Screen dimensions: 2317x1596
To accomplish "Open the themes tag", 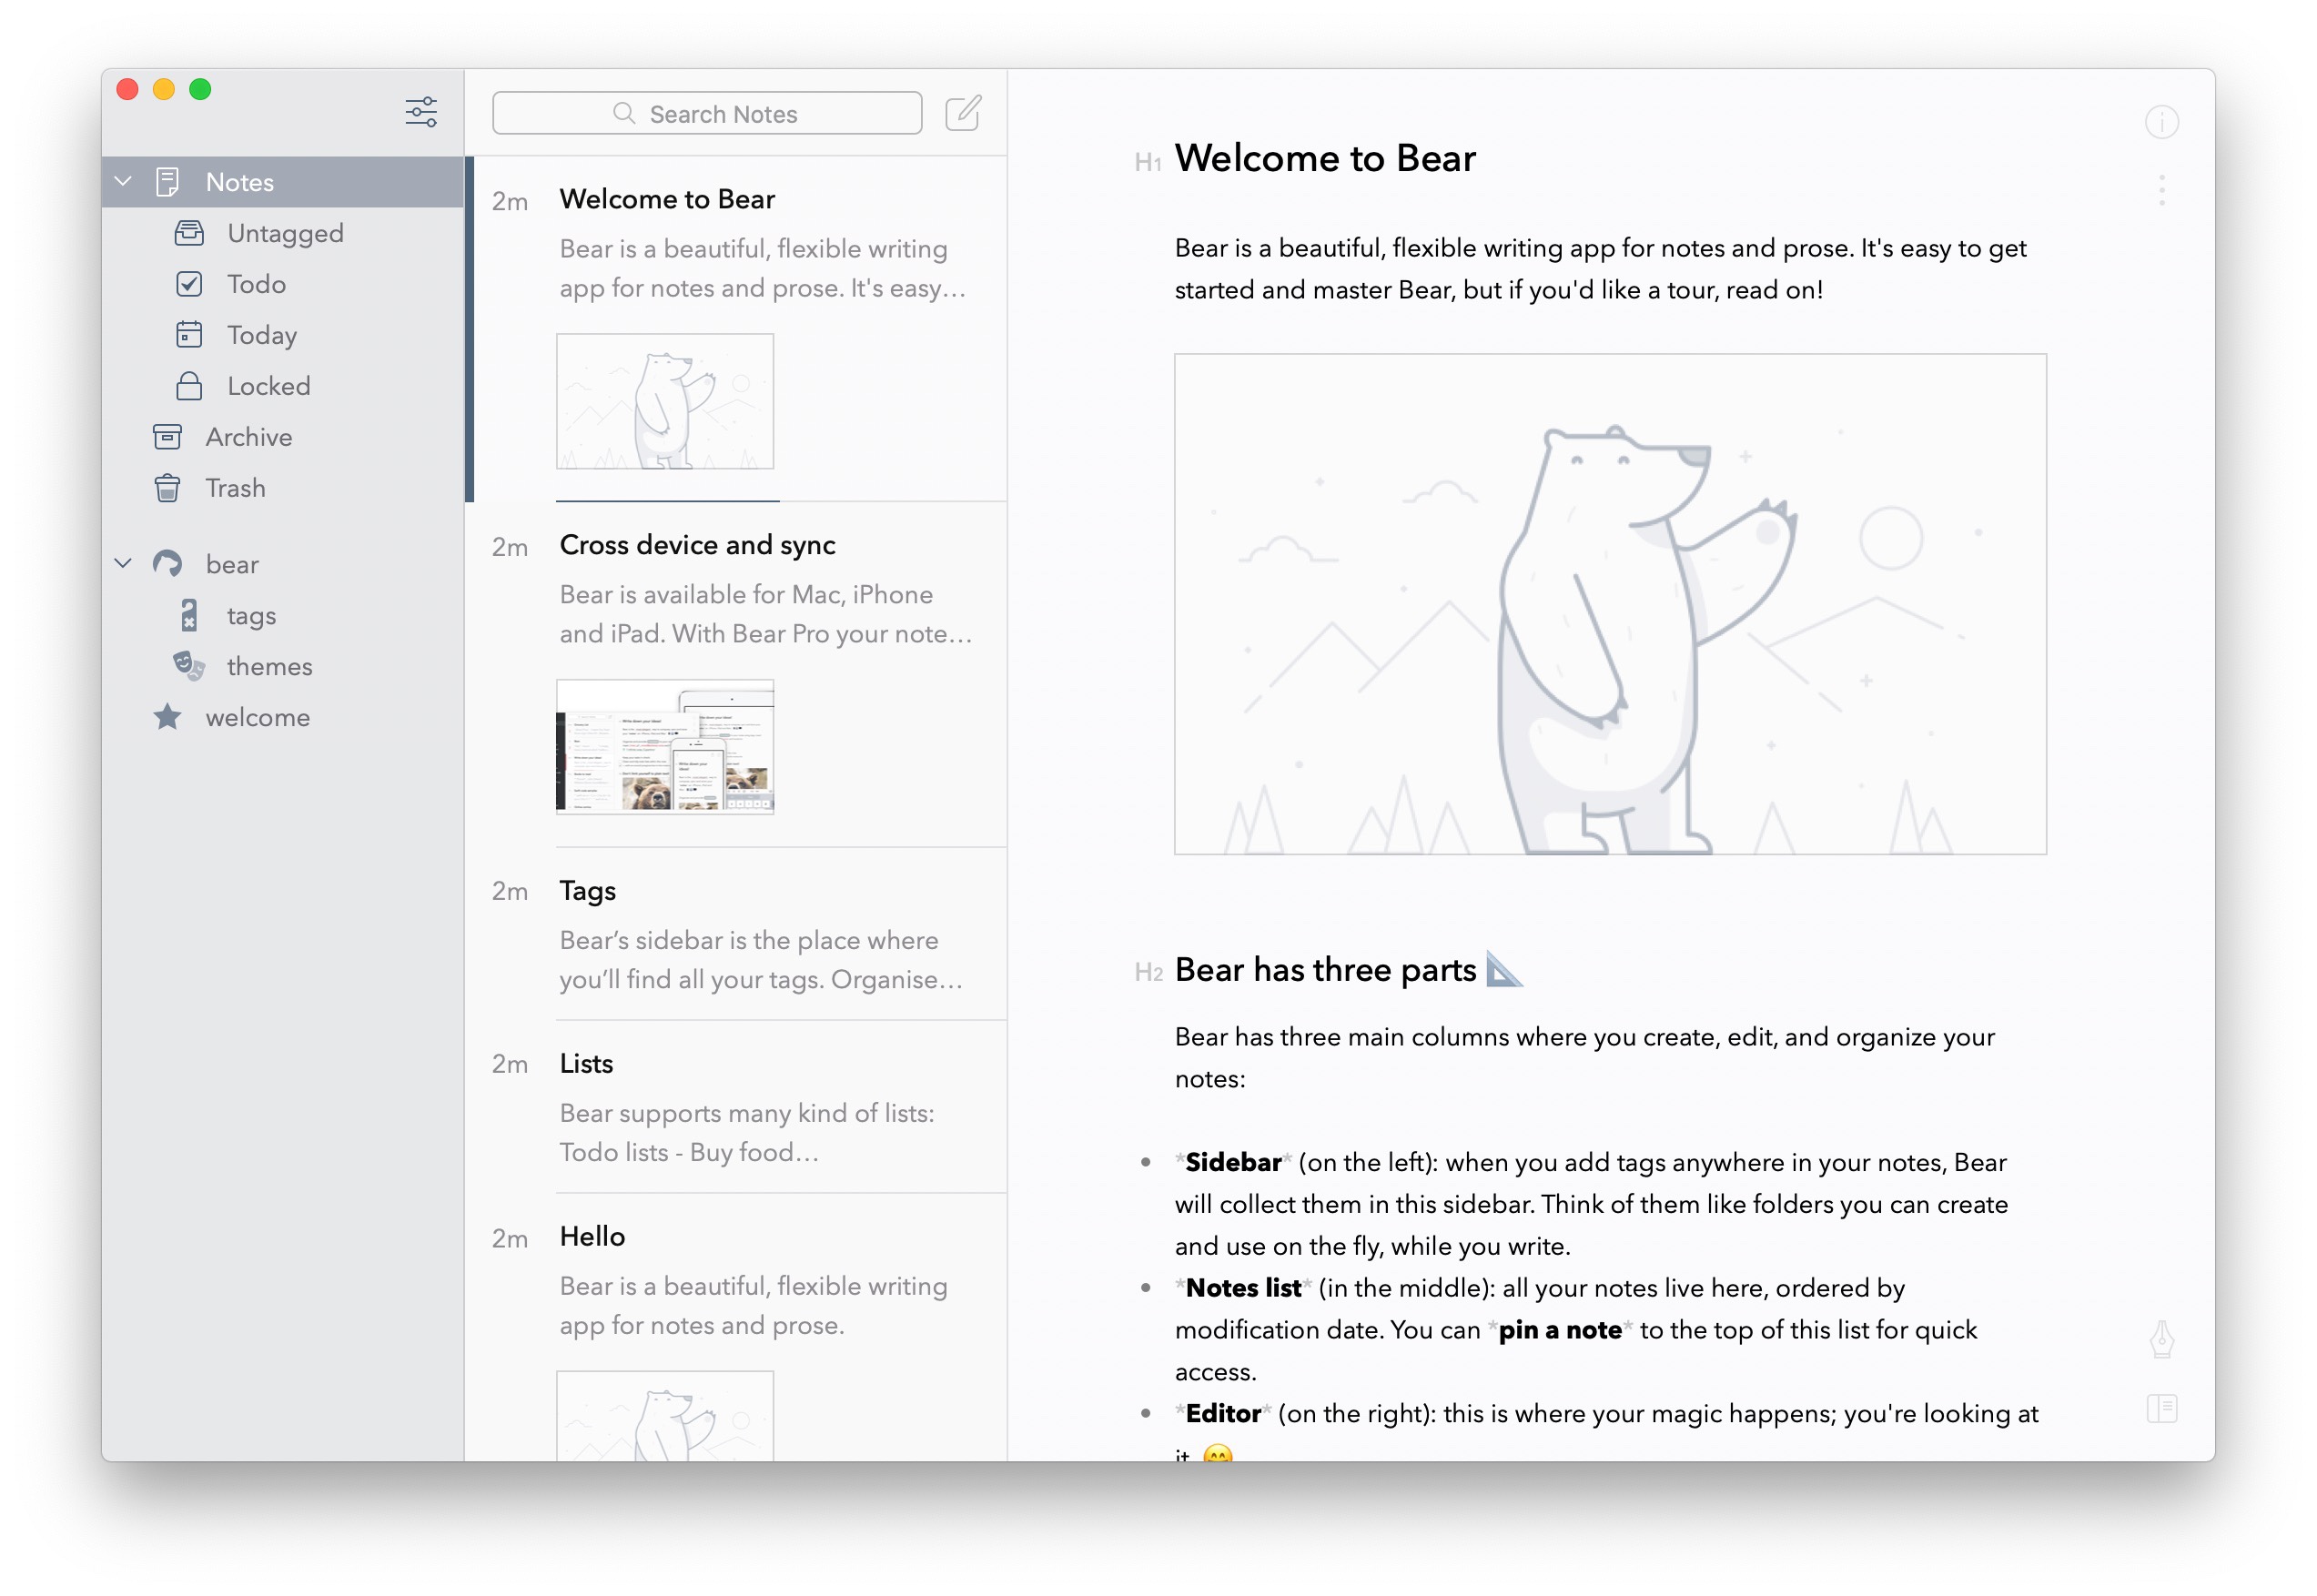I will [x=269, y=667].
